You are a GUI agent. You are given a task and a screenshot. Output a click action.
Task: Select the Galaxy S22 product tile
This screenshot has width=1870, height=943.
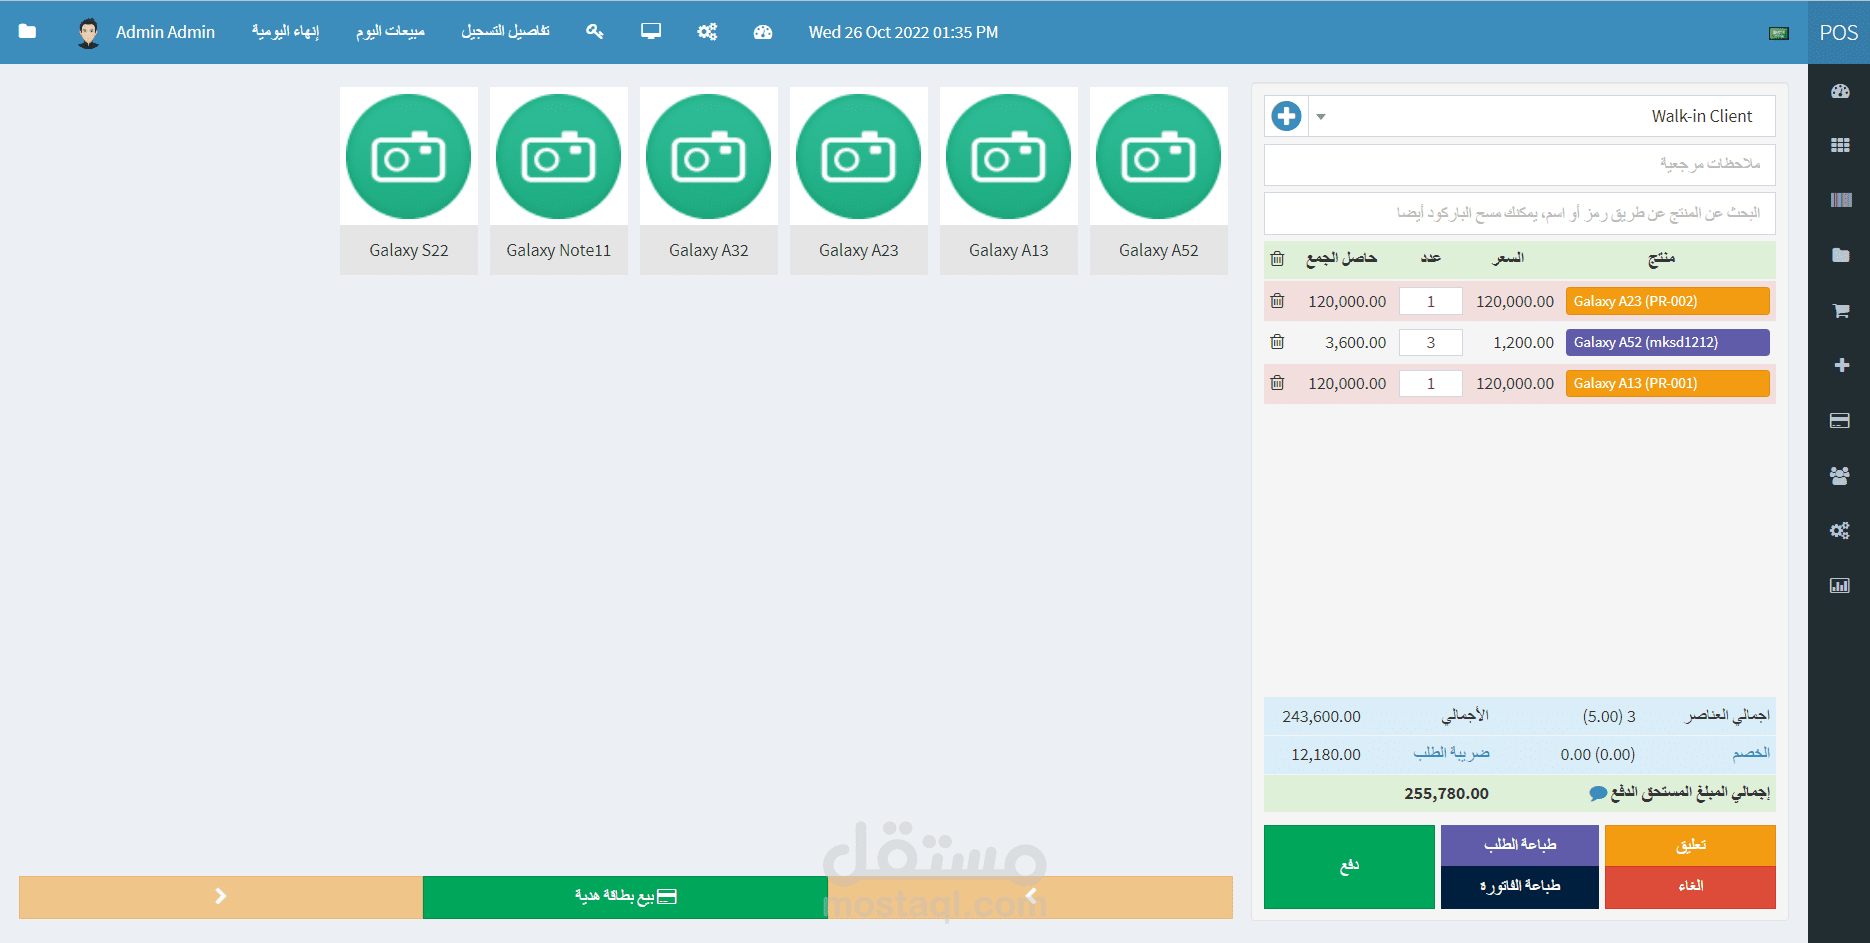coord(409,181)
